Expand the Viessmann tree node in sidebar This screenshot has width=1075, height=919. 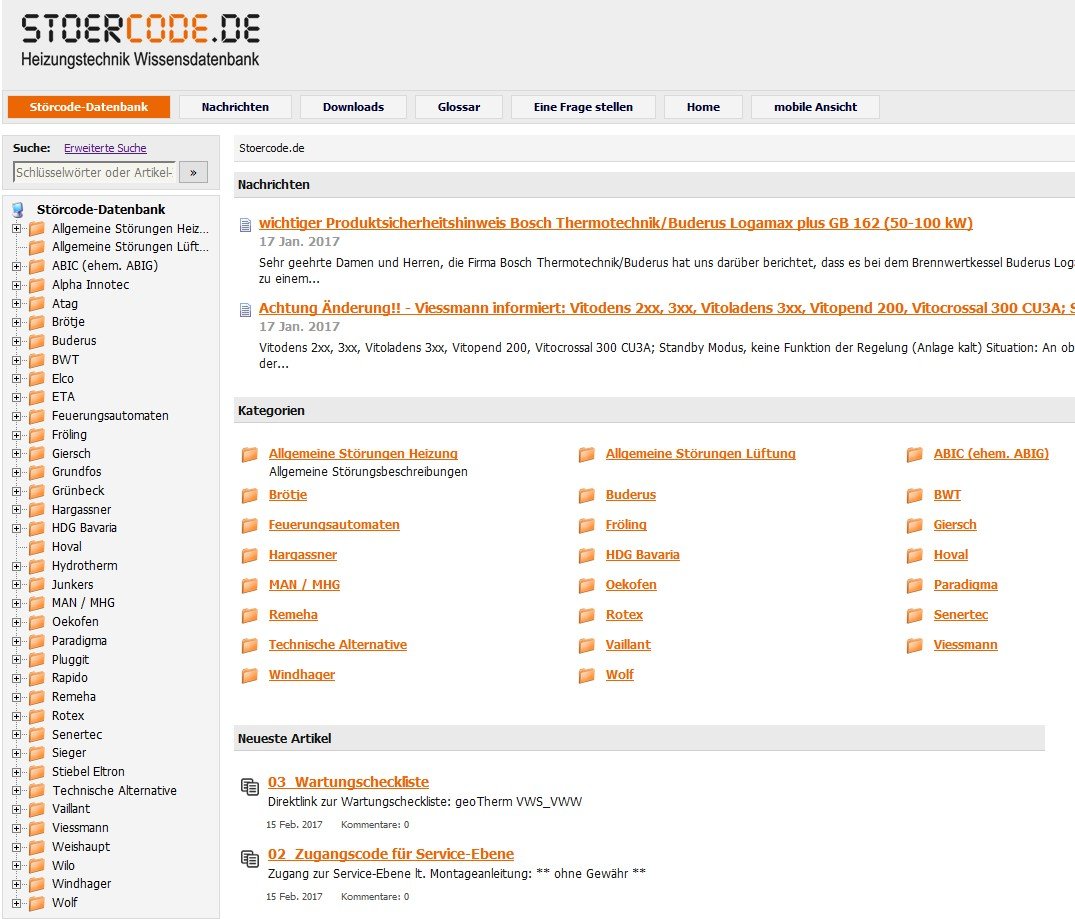point(16,828)
